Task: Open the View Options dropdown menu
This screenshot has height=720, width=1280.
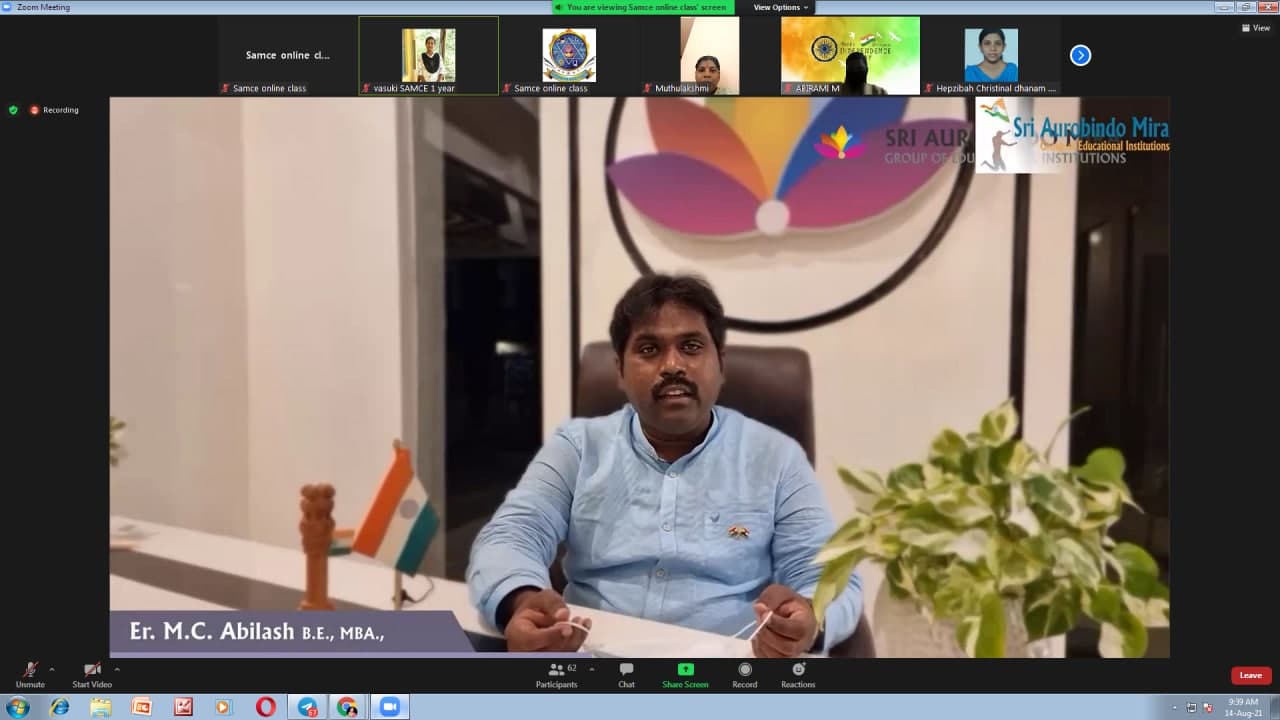Action: coord(780,7)
